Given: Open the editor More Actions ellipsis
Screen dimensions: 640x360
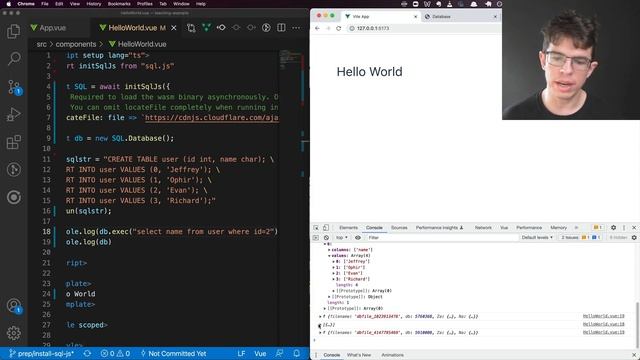Looking at the screenshot, I should click(x=296, y=28).
